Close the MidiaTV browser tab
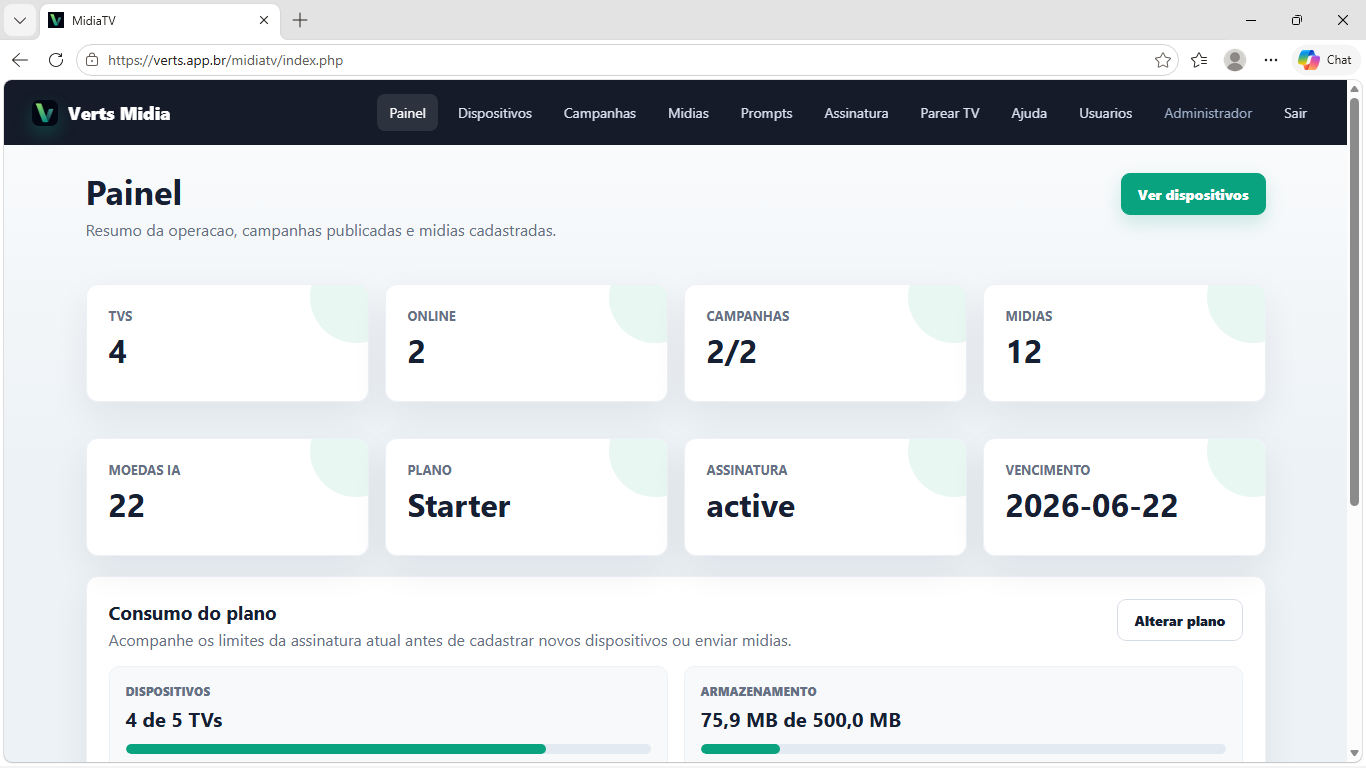The image size is (1366, 768). coord(264,20)
